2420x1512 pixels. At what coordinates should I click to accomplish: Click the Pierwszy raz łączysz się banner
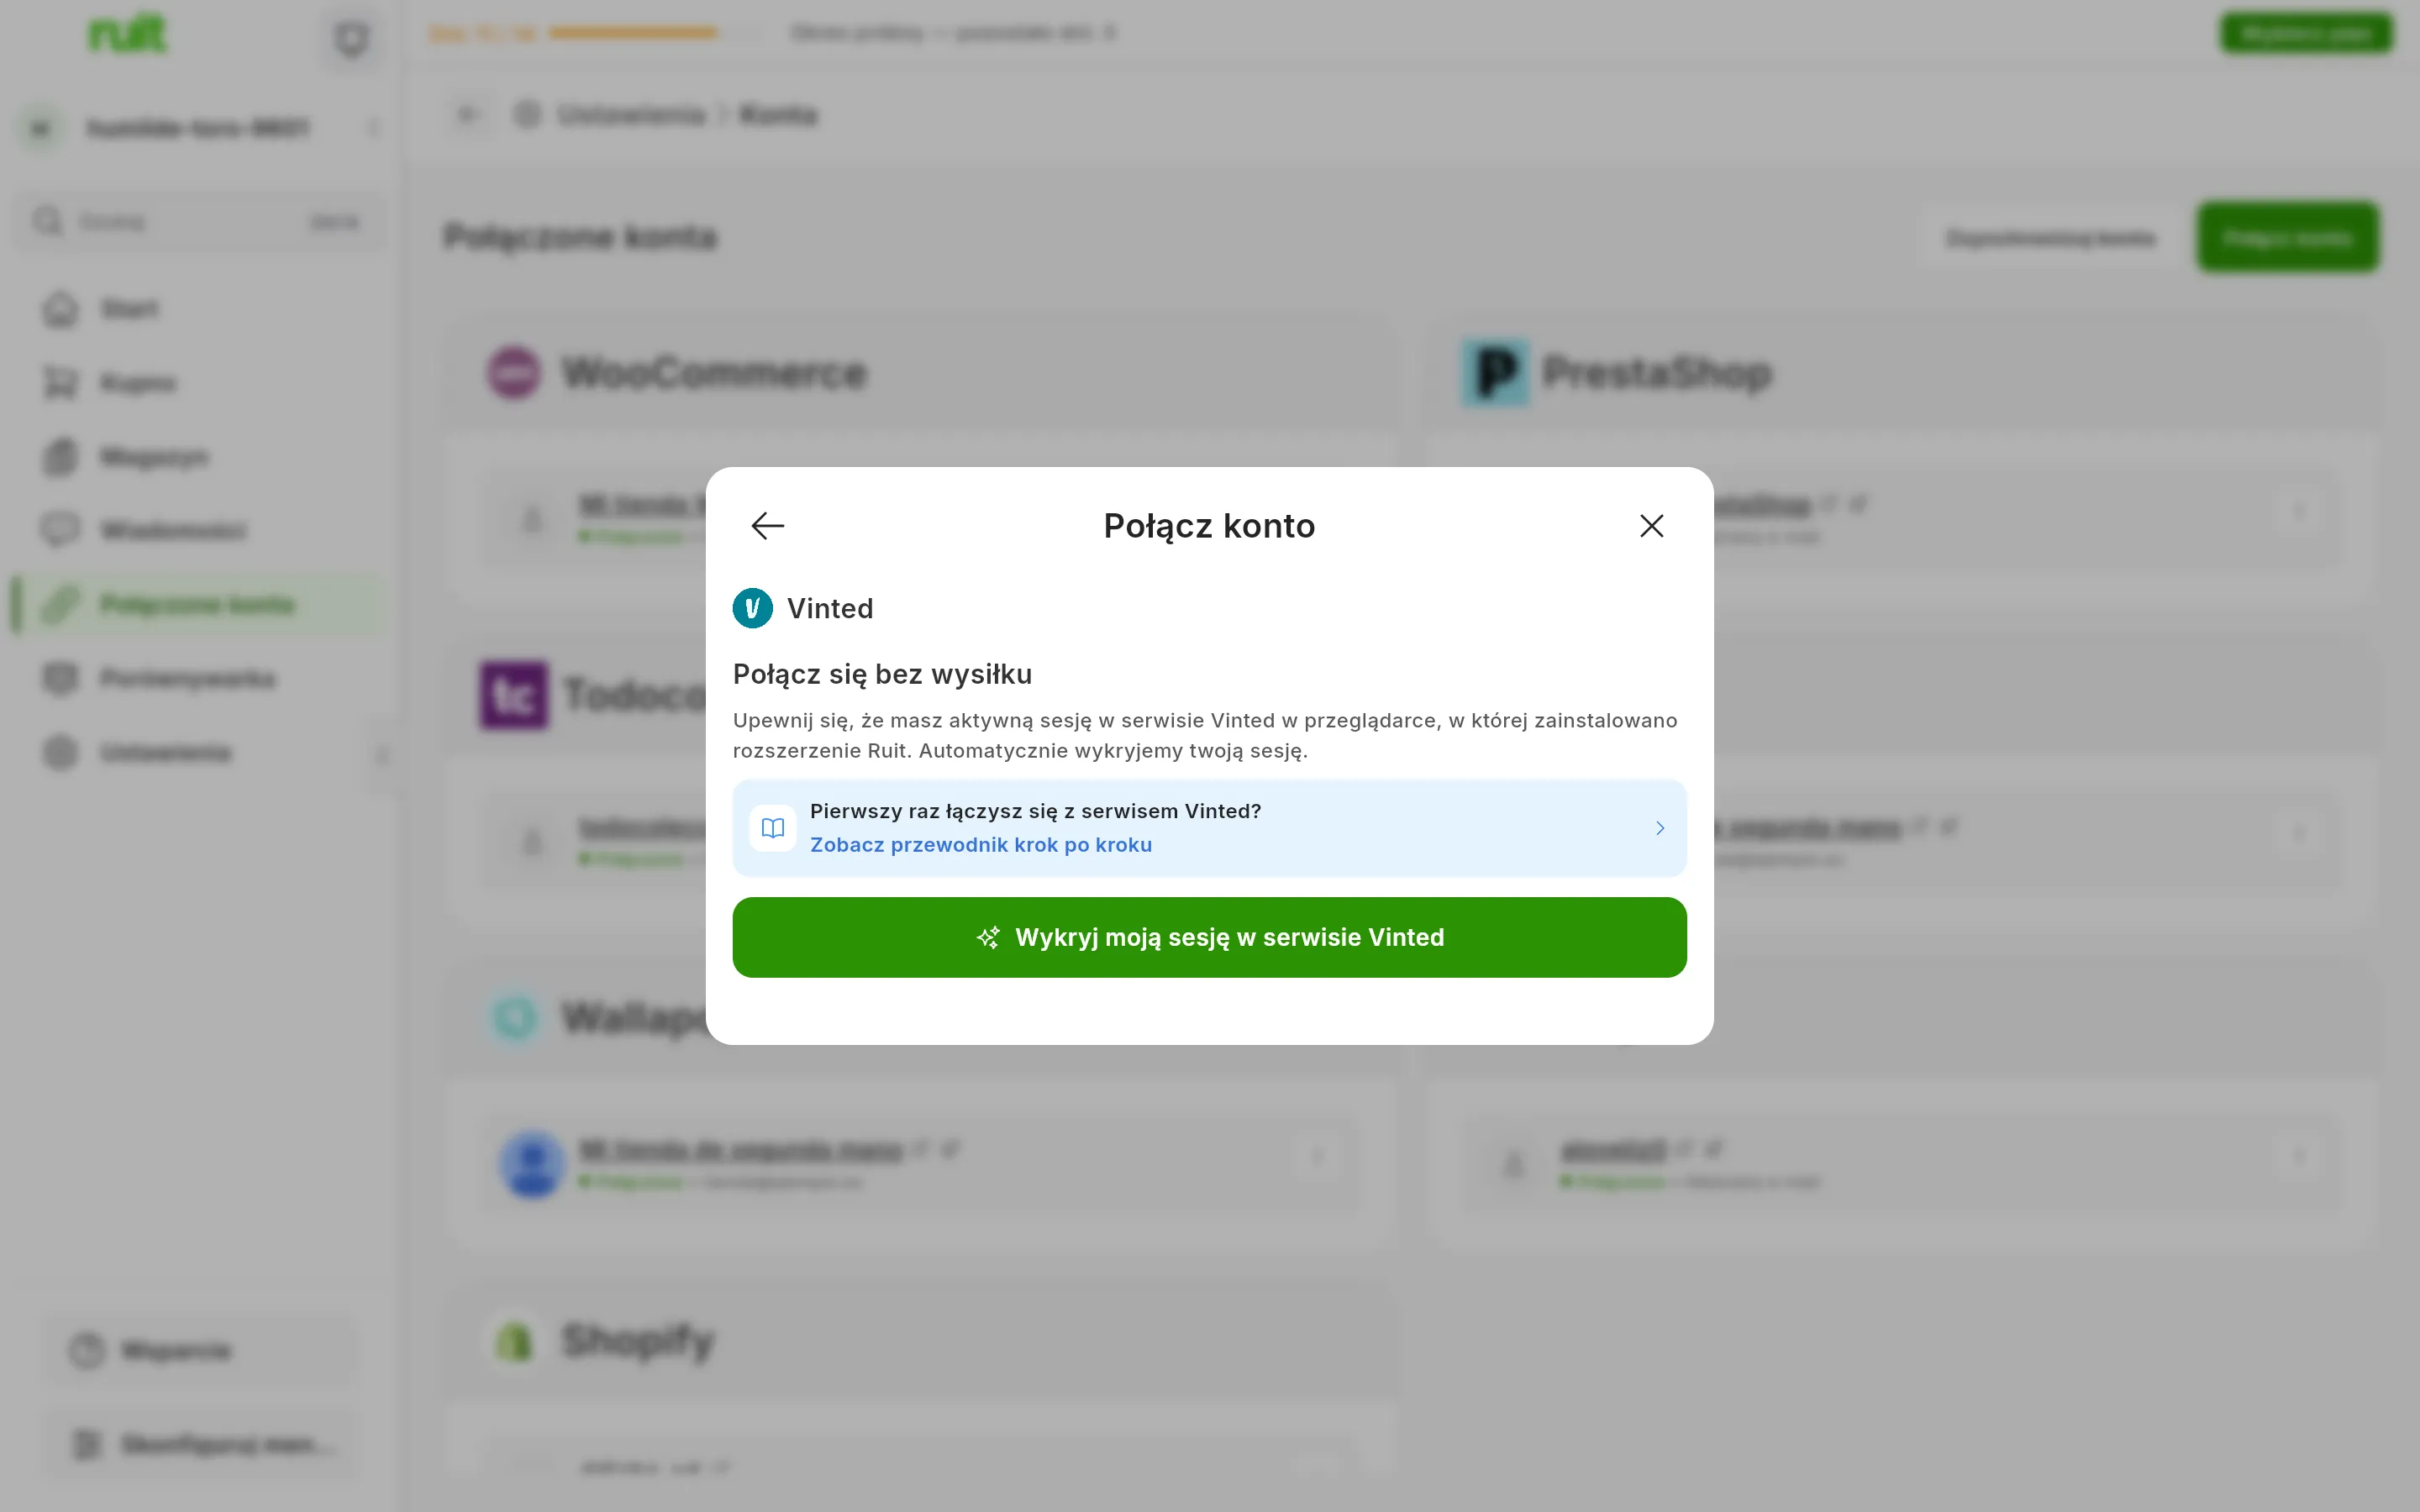point(1209,828)
